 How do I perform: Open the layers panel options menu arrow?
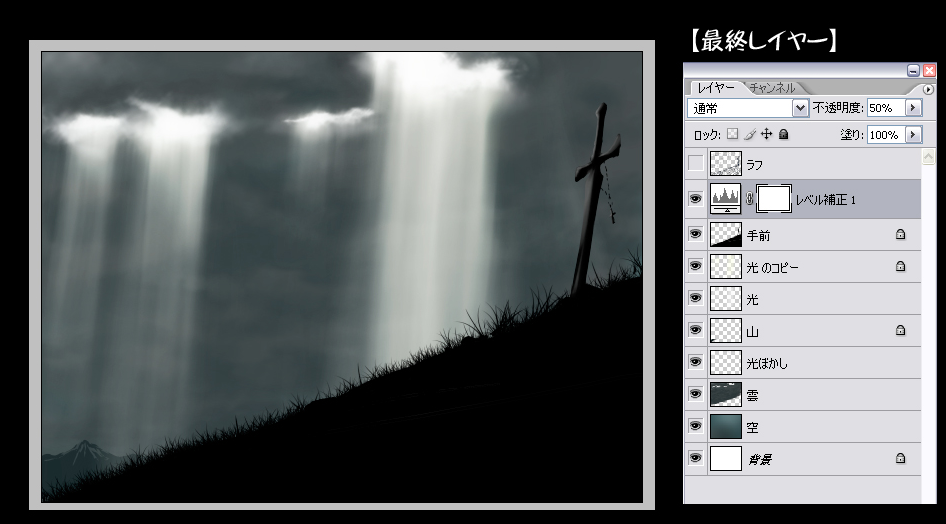tap(928, 89)
